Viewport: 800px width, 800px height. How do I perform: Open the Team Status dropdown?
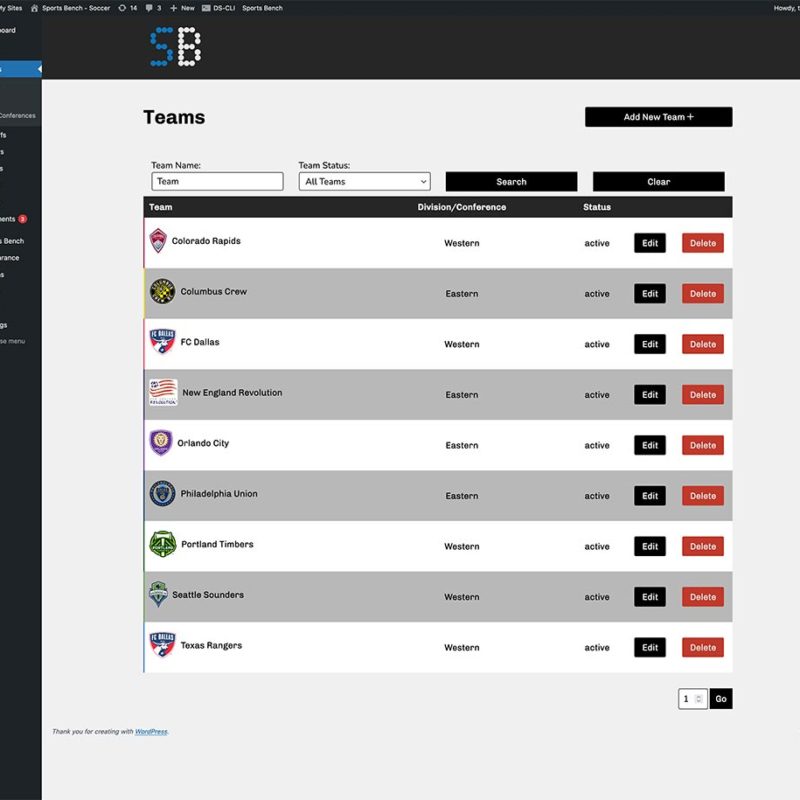pyautogui.click(x=364, y=181)
